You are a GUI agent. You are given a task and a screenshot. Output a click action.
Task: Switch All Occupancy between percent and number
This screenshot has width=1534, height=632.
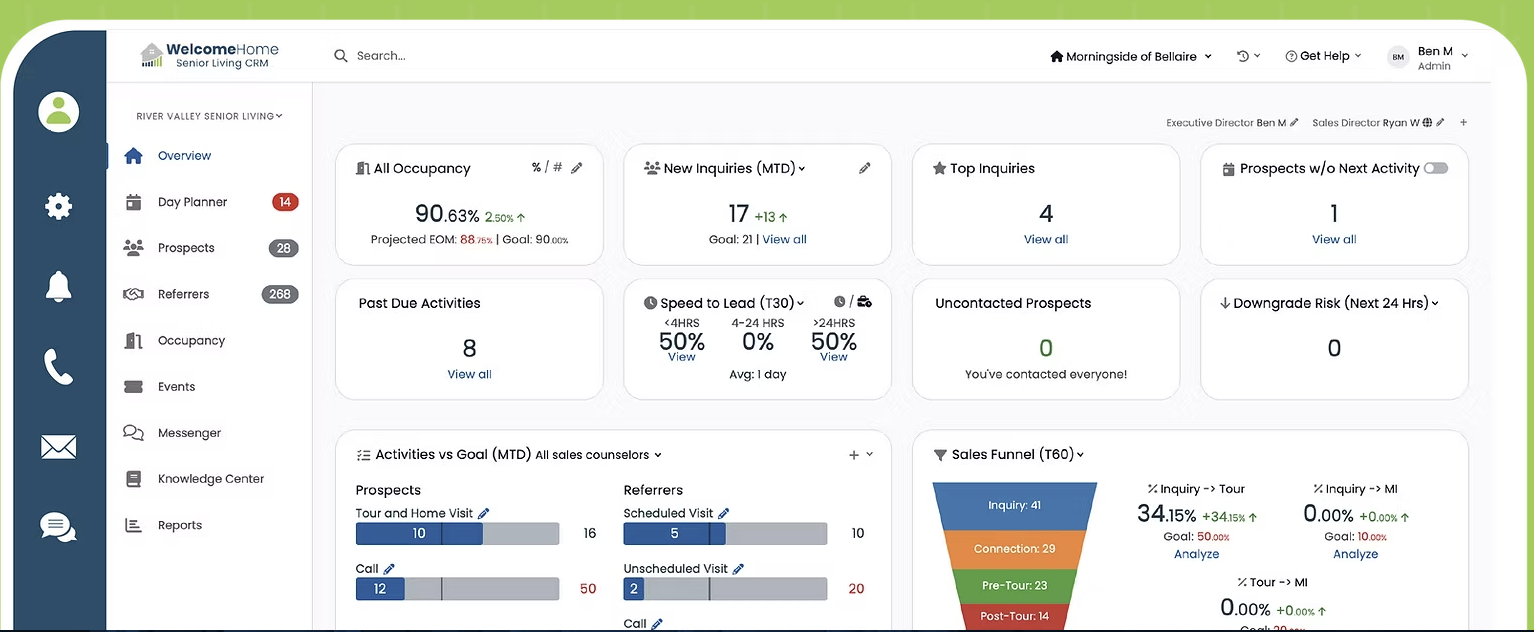coord(547,168)
